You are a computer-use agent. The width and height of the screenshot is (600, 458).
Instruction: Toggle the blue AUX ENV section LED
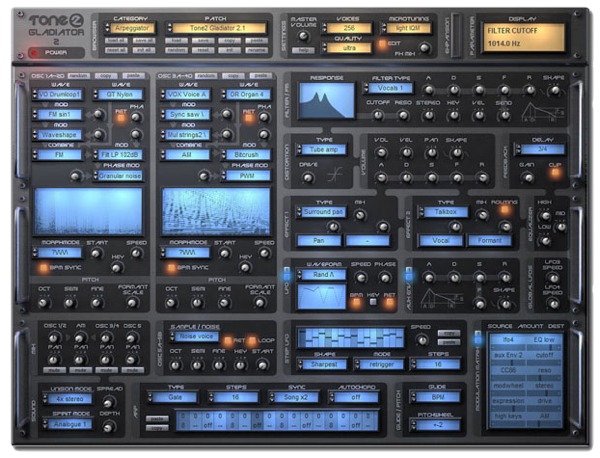409,275
